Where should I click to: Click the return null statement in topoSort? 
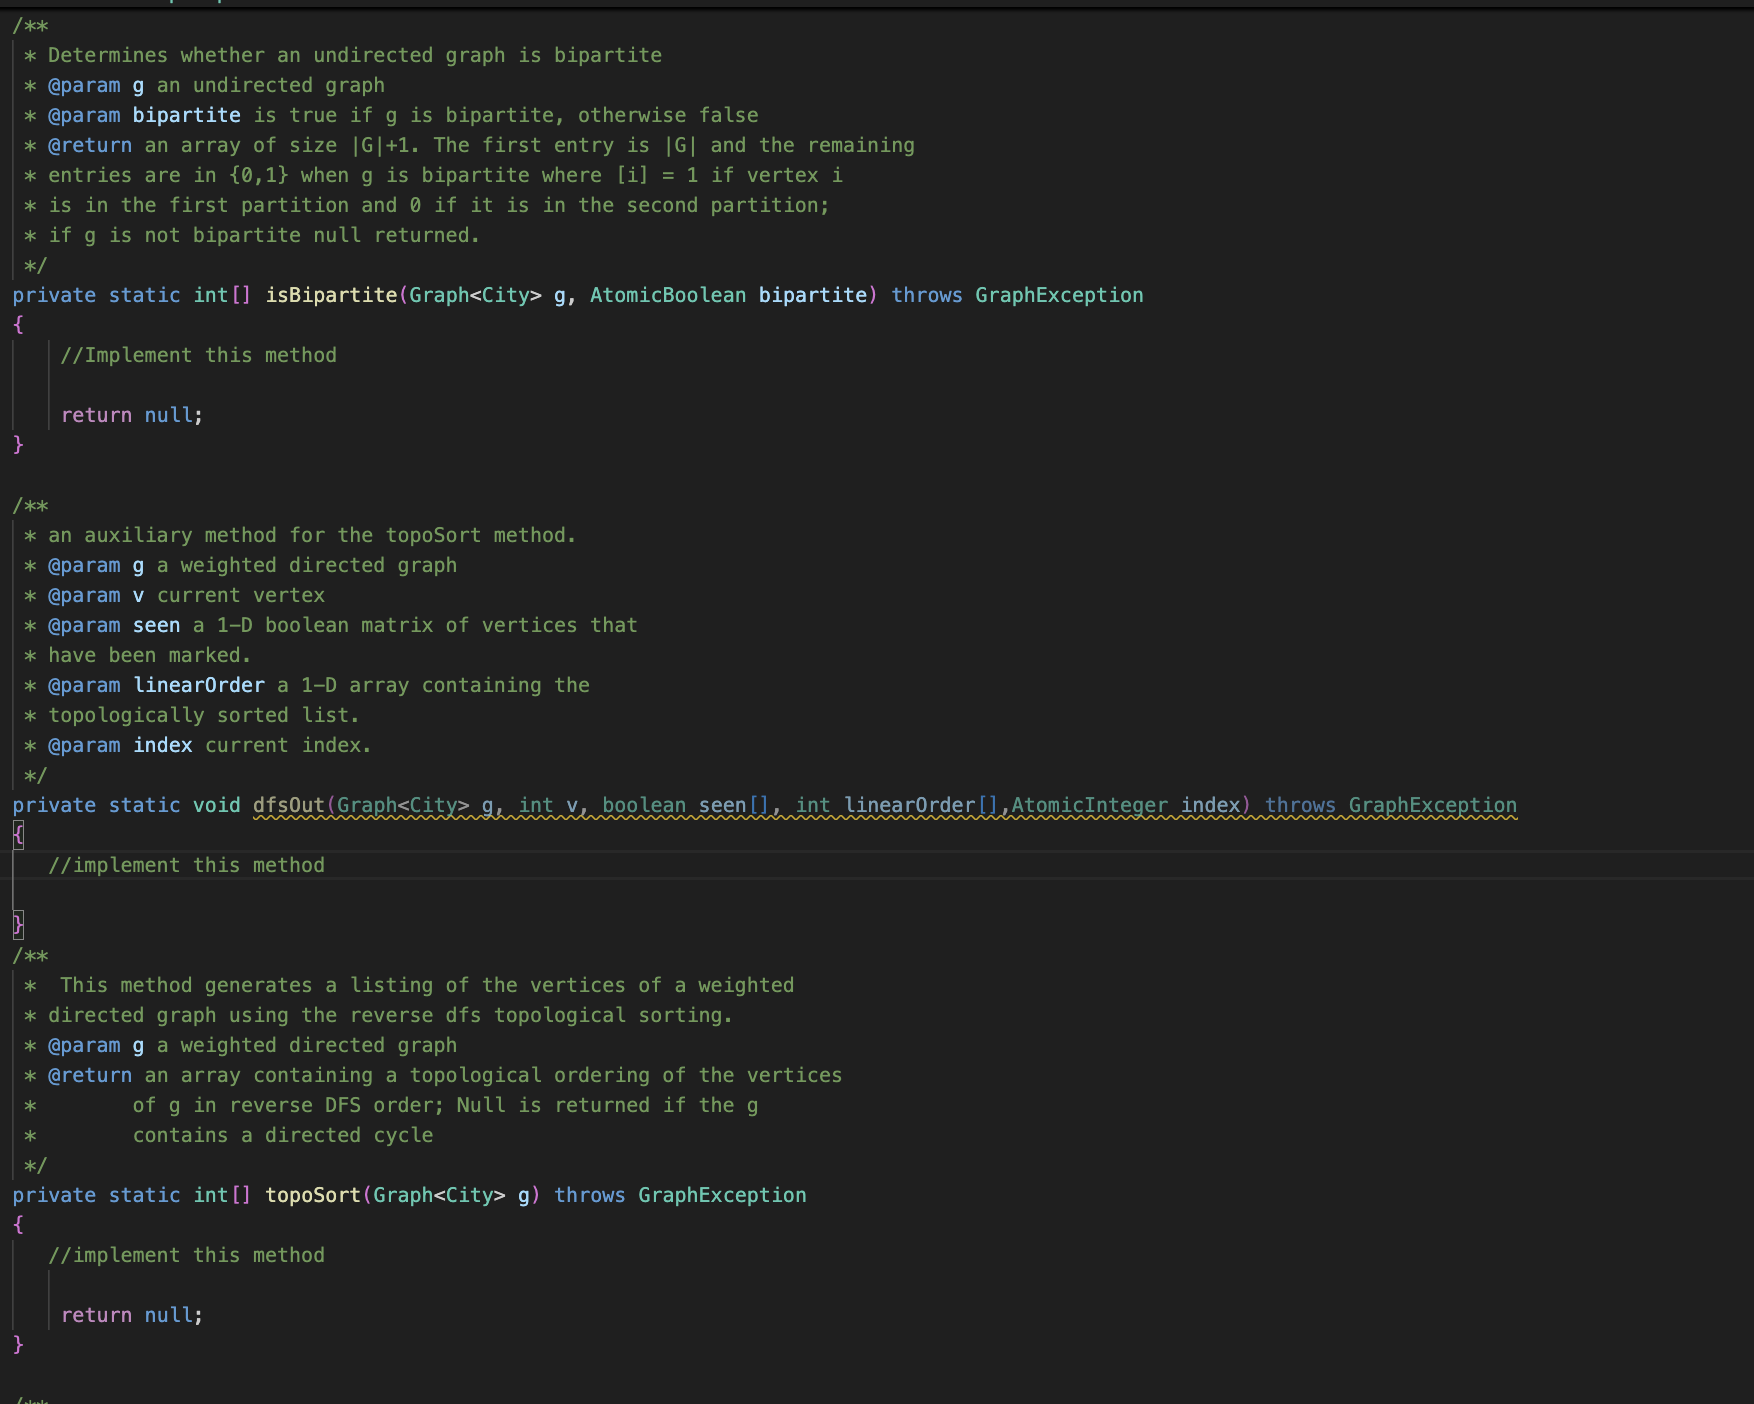click(x=132, y=1314)
